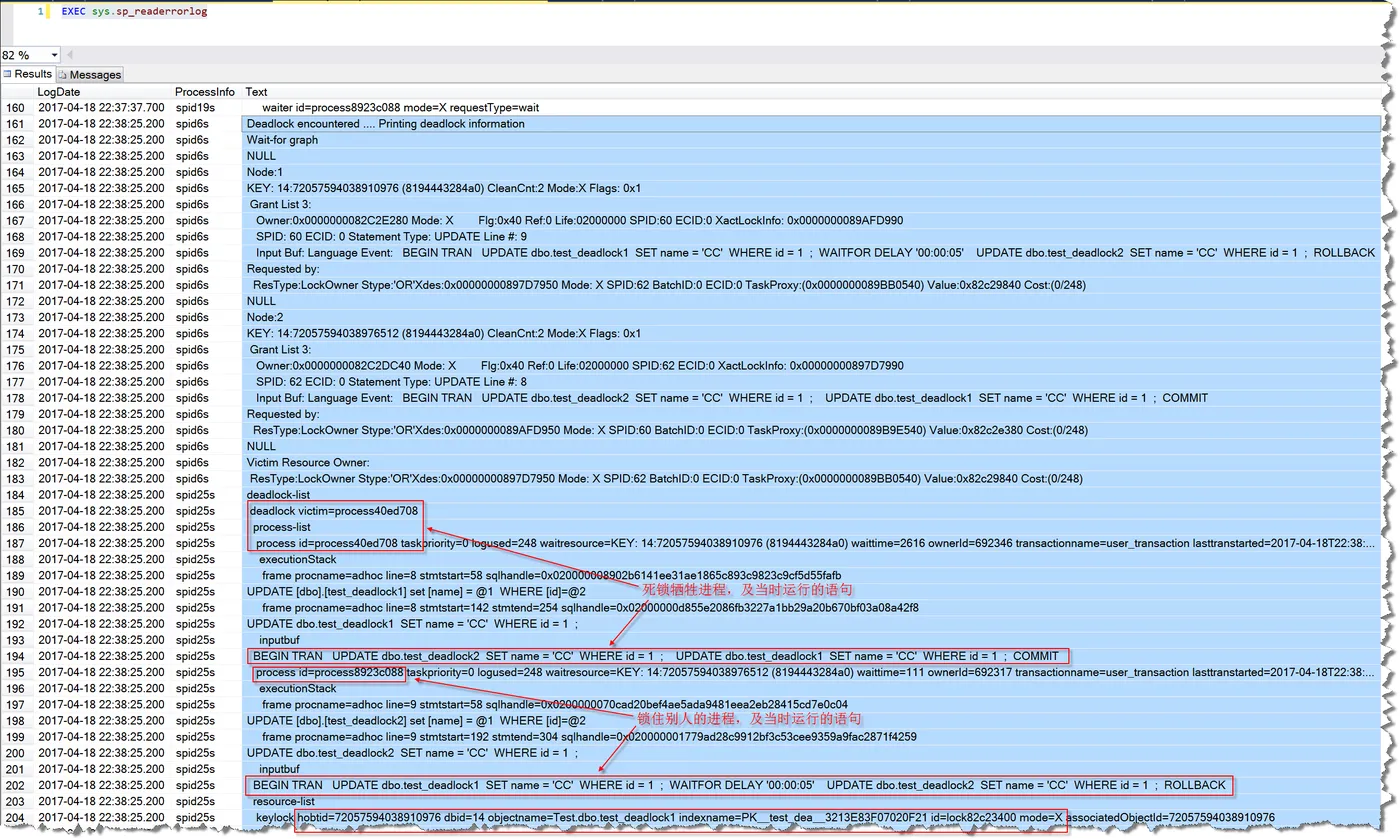
Task: Select row 200 'UPDATE dbo.test_deadlock2 SET name' cell
Action: [810, 753]
